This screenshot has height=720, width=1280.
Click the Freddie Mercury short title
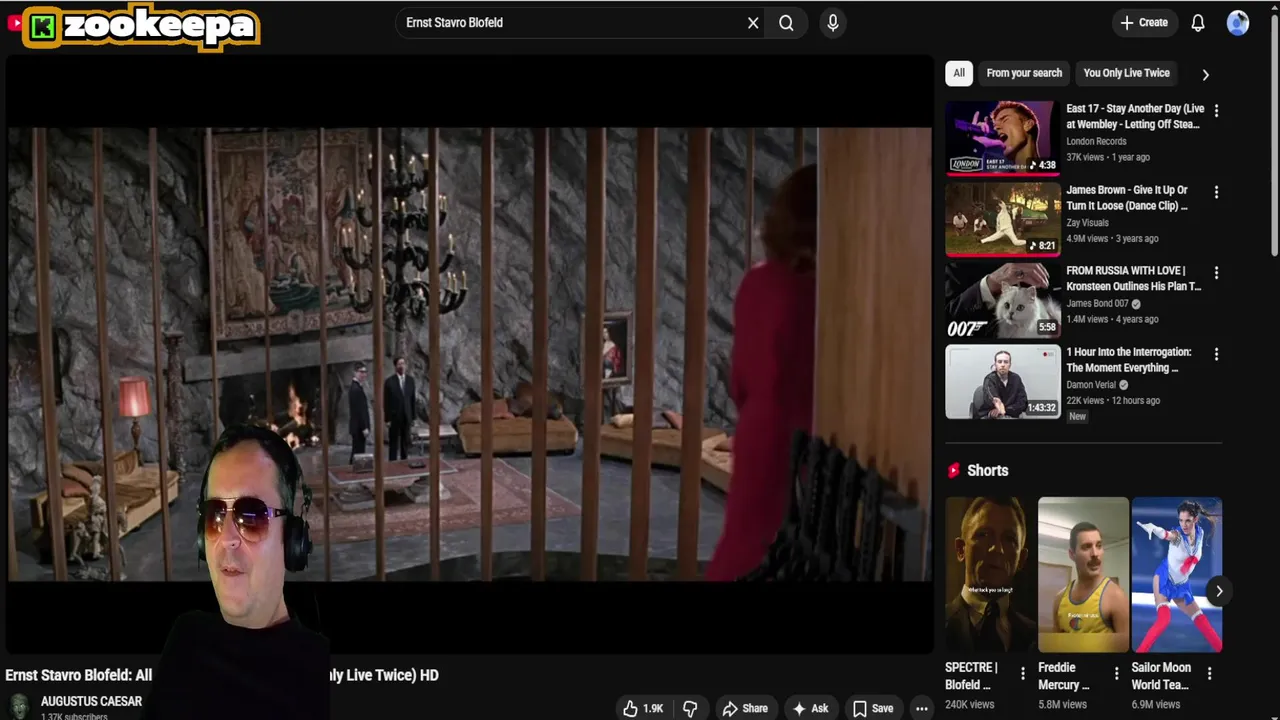(x=1063, y=676)
